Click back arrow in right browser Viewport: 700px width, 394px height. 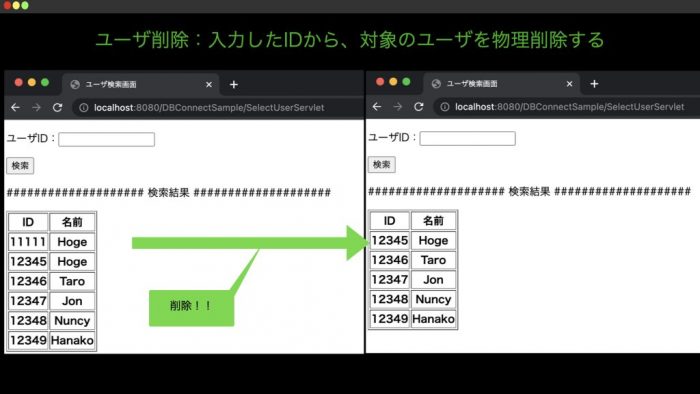click(377, 107)
